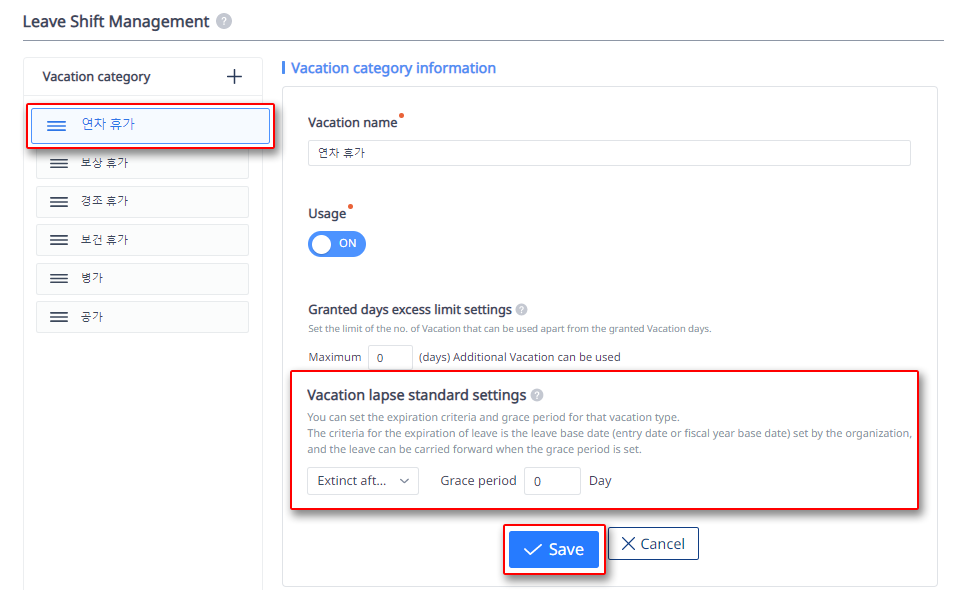The image size is (960, 590).
Task: Click drag handle of 보상 휴가 category
Action: coord(59,163)
